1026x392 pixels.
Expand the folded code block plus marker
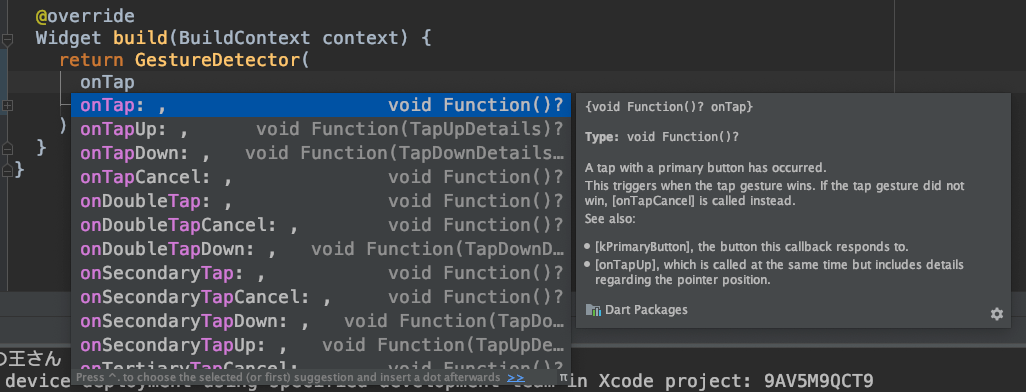7,105
